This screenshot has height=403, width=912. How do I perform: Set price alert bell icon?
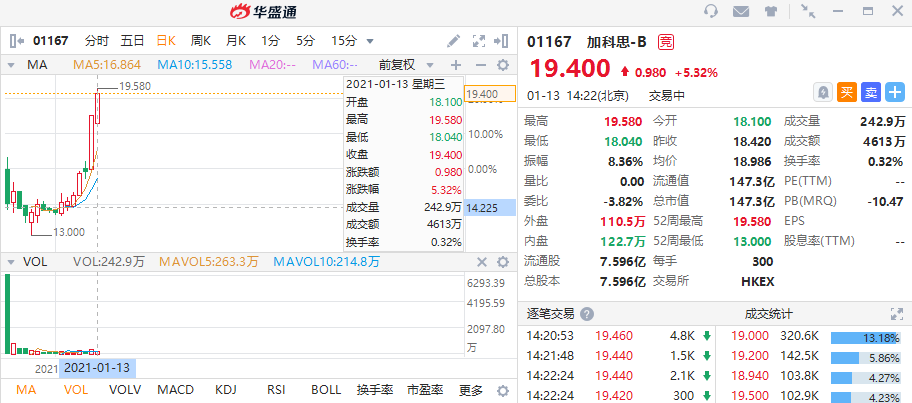824,92
